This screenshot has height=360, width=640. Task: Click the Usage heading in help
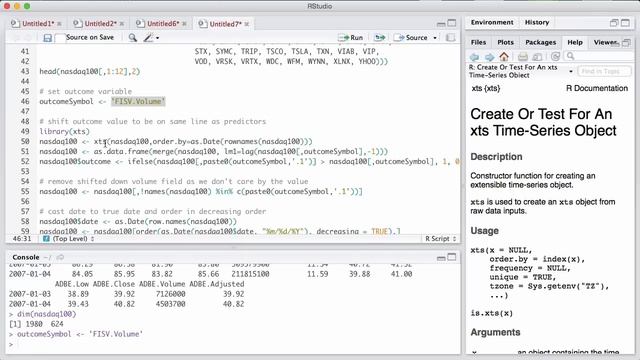tap(484, 231)
